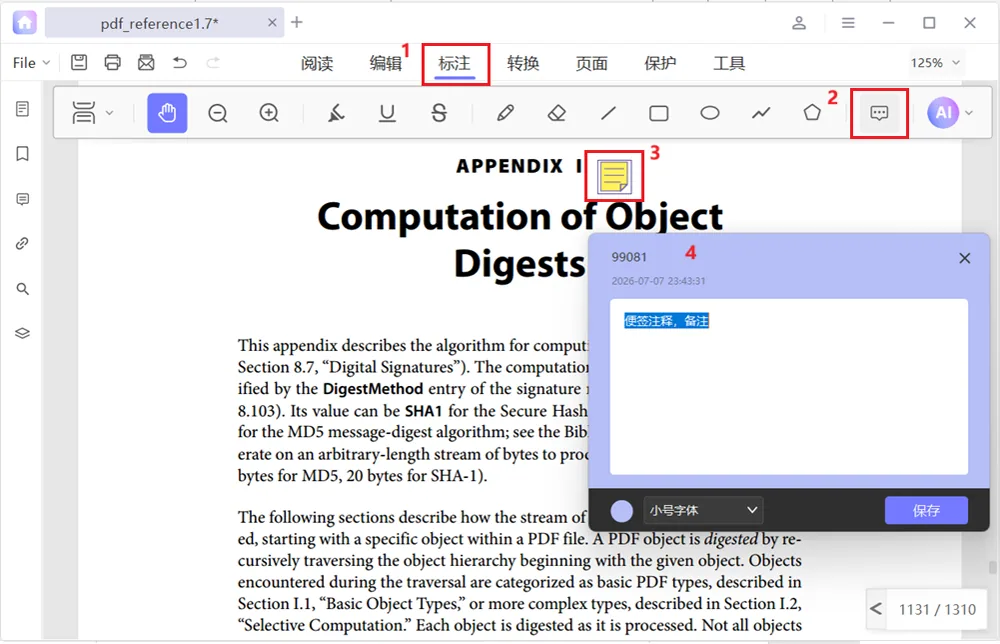1000x644 pixels.
Task: Select the polygon shape tool
Action: 812,113
